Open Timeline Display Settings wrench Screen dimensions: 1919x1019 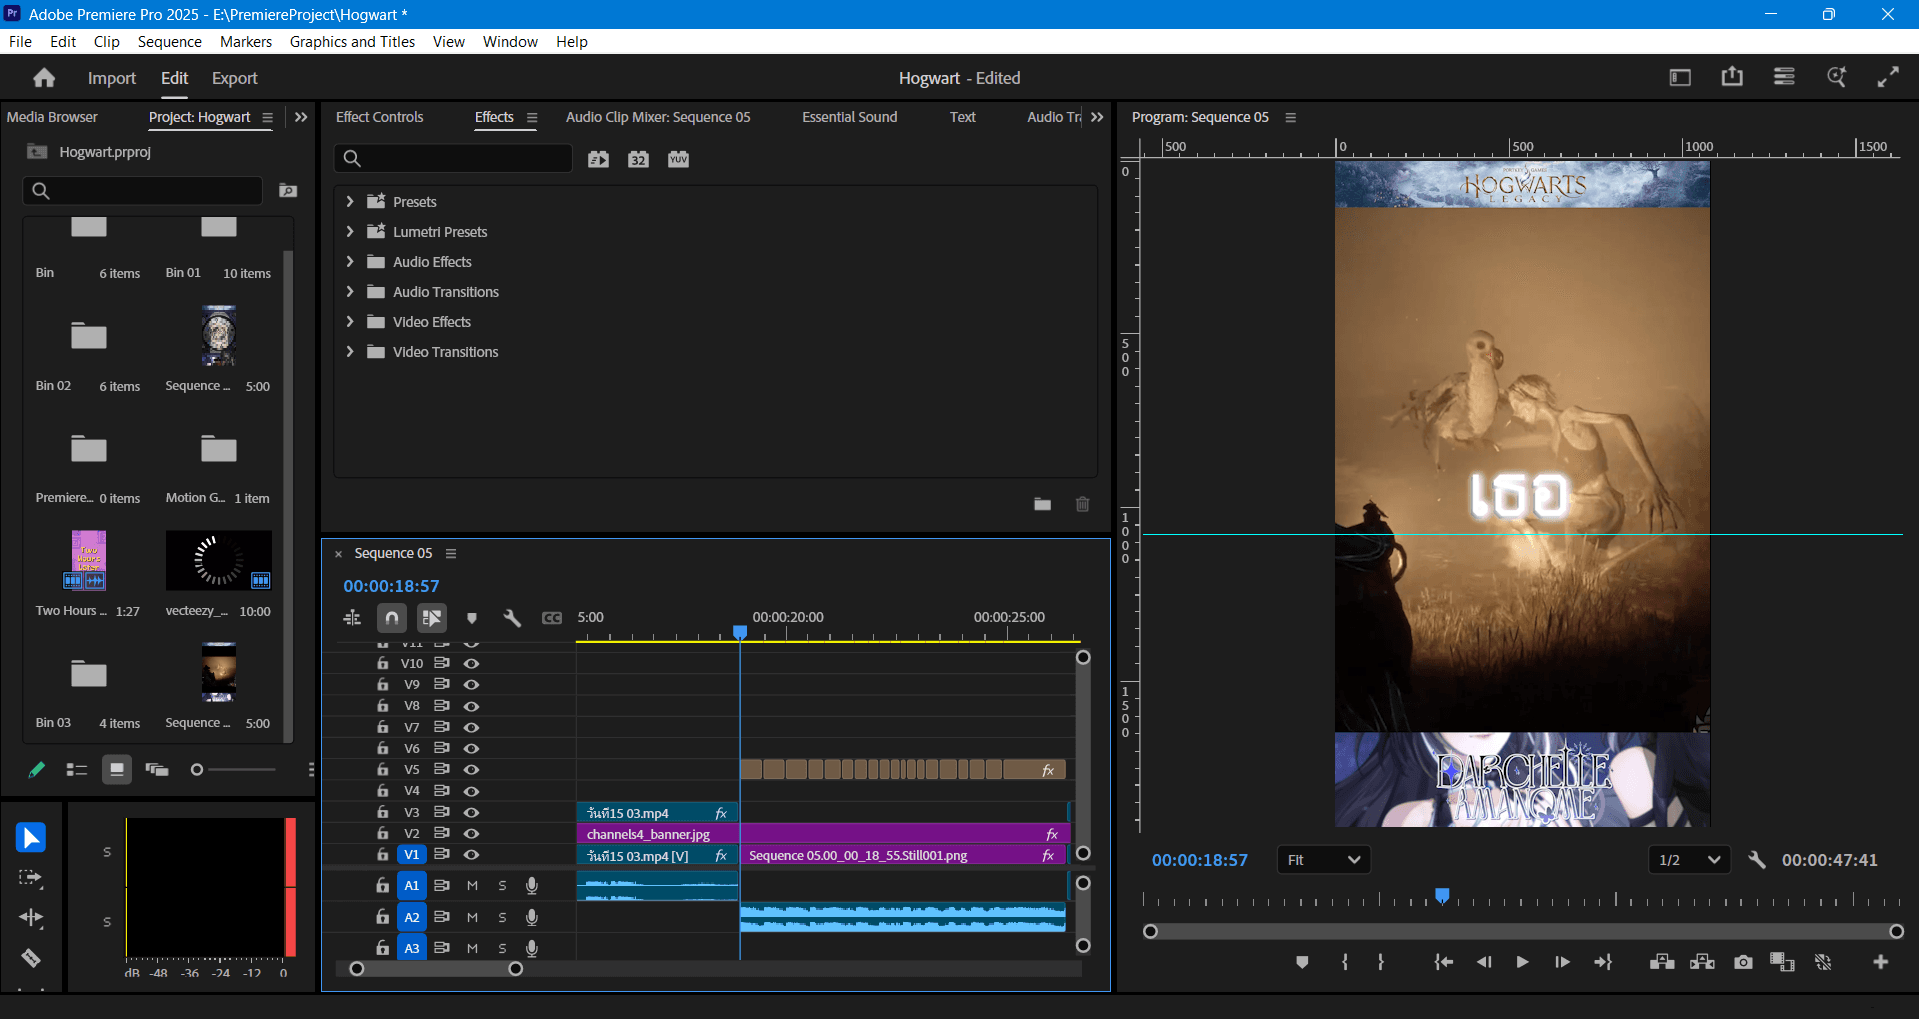(x=512, y=618)
